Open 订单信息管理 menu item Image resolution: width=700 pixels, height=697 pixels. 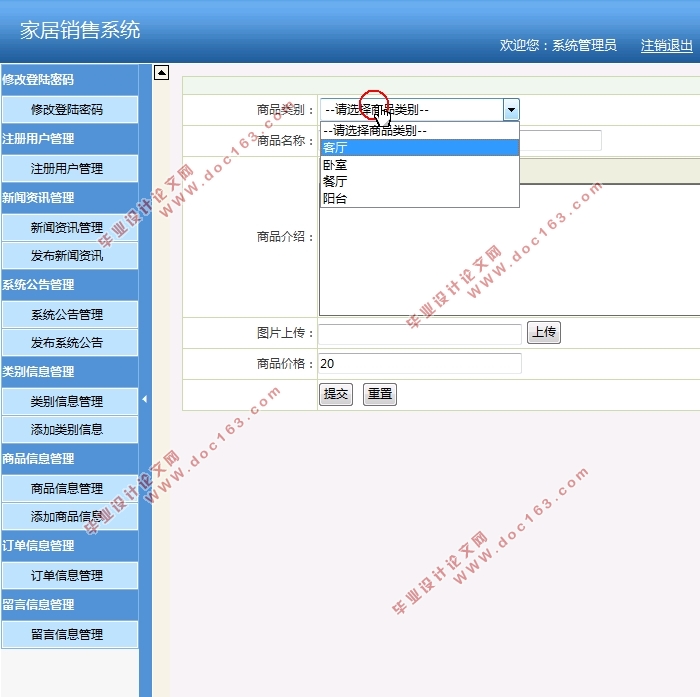pos(70,576)
